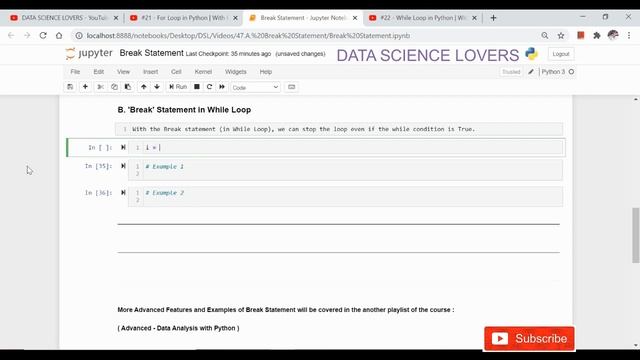
Task: Open the File menu
Action: click(75, 72)
